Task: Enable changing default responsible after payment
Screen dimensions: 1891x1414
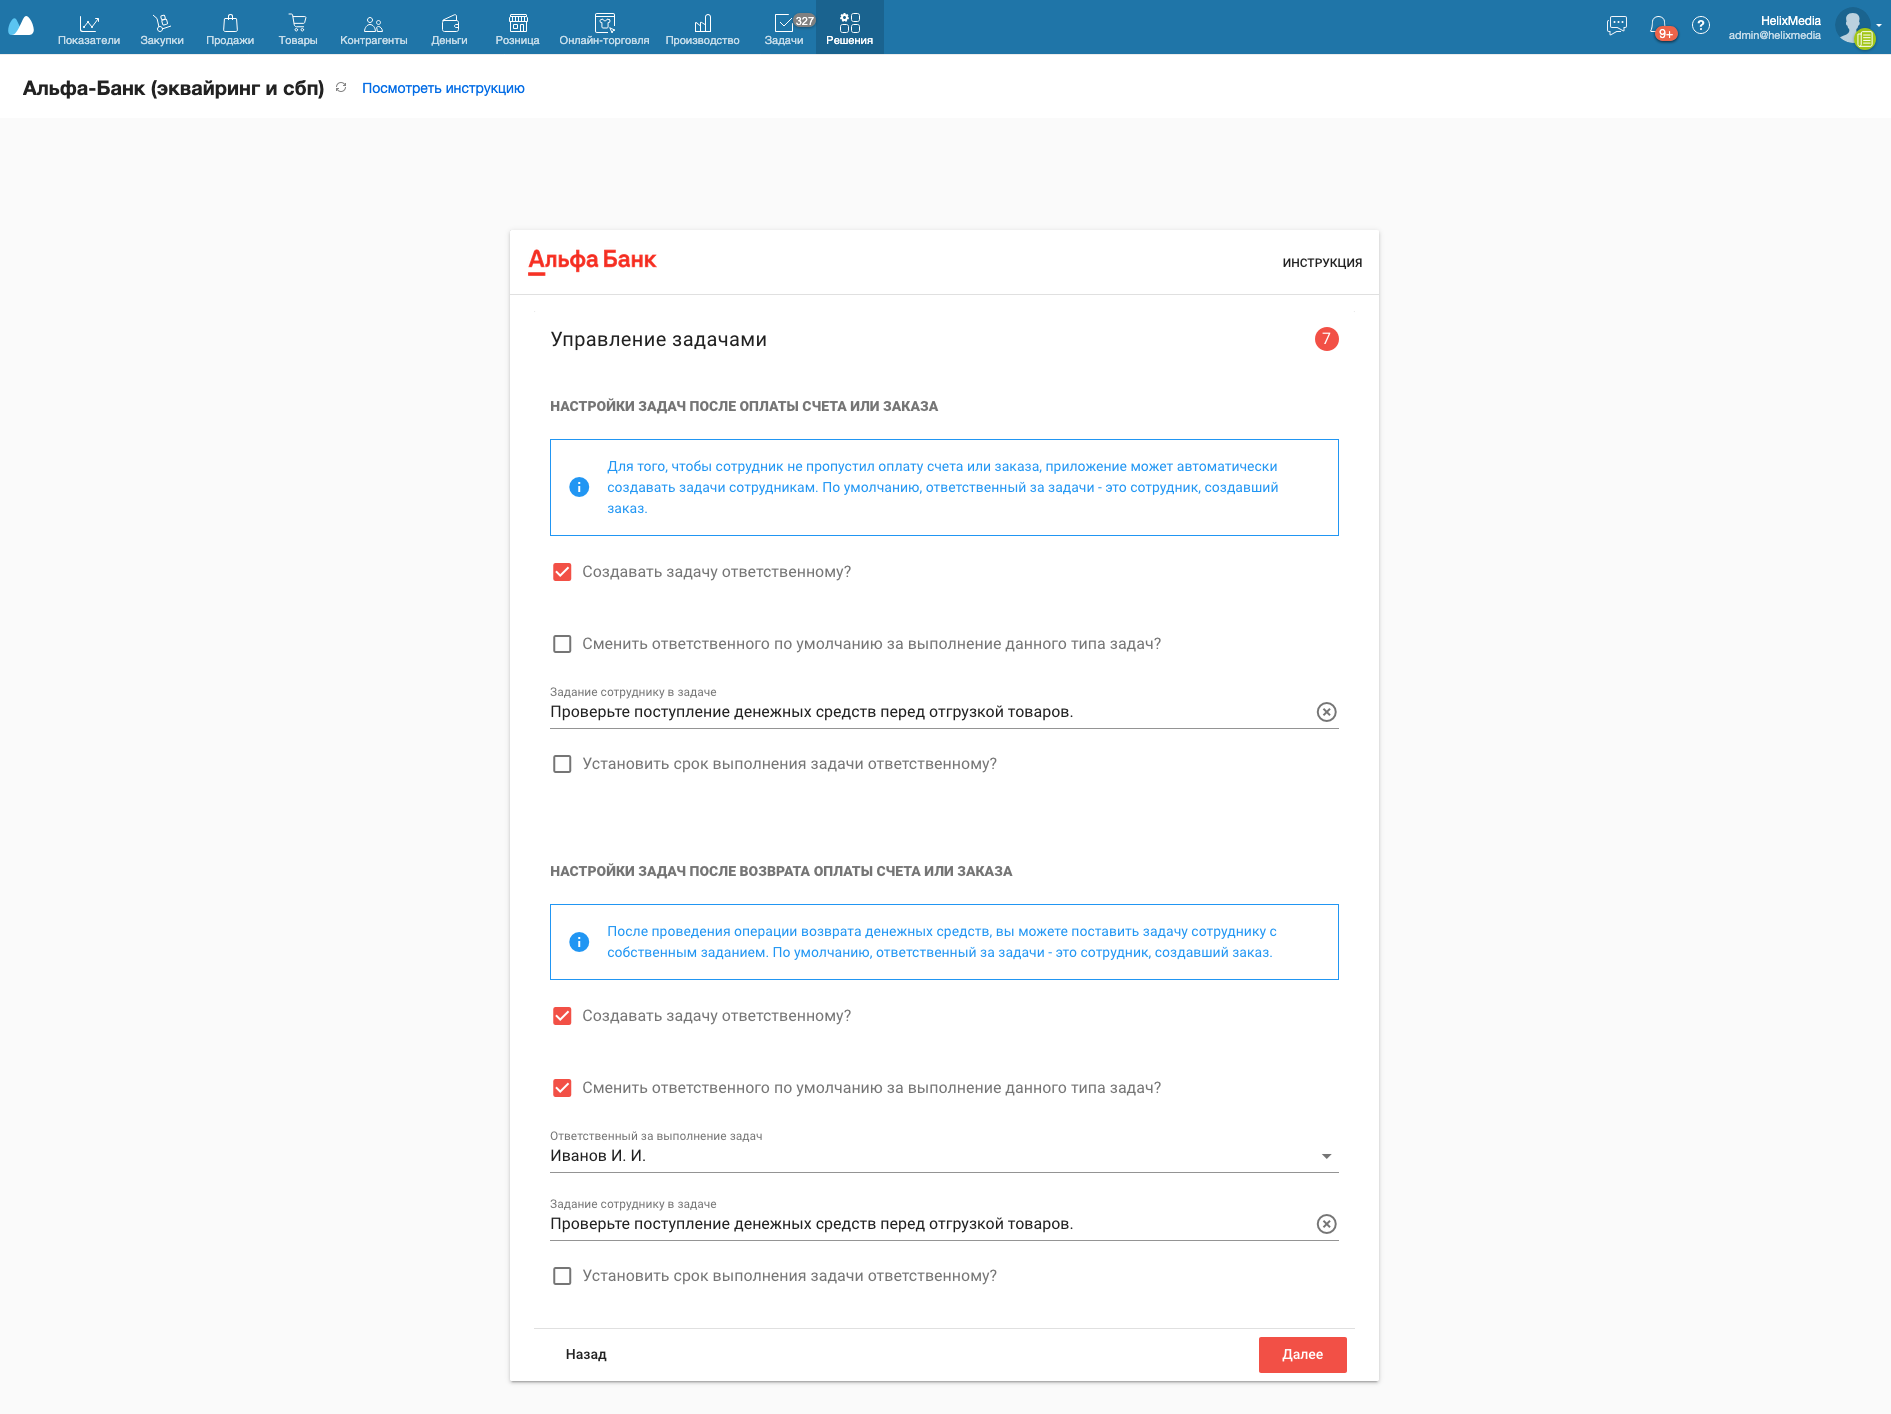Action: (562, 644)
